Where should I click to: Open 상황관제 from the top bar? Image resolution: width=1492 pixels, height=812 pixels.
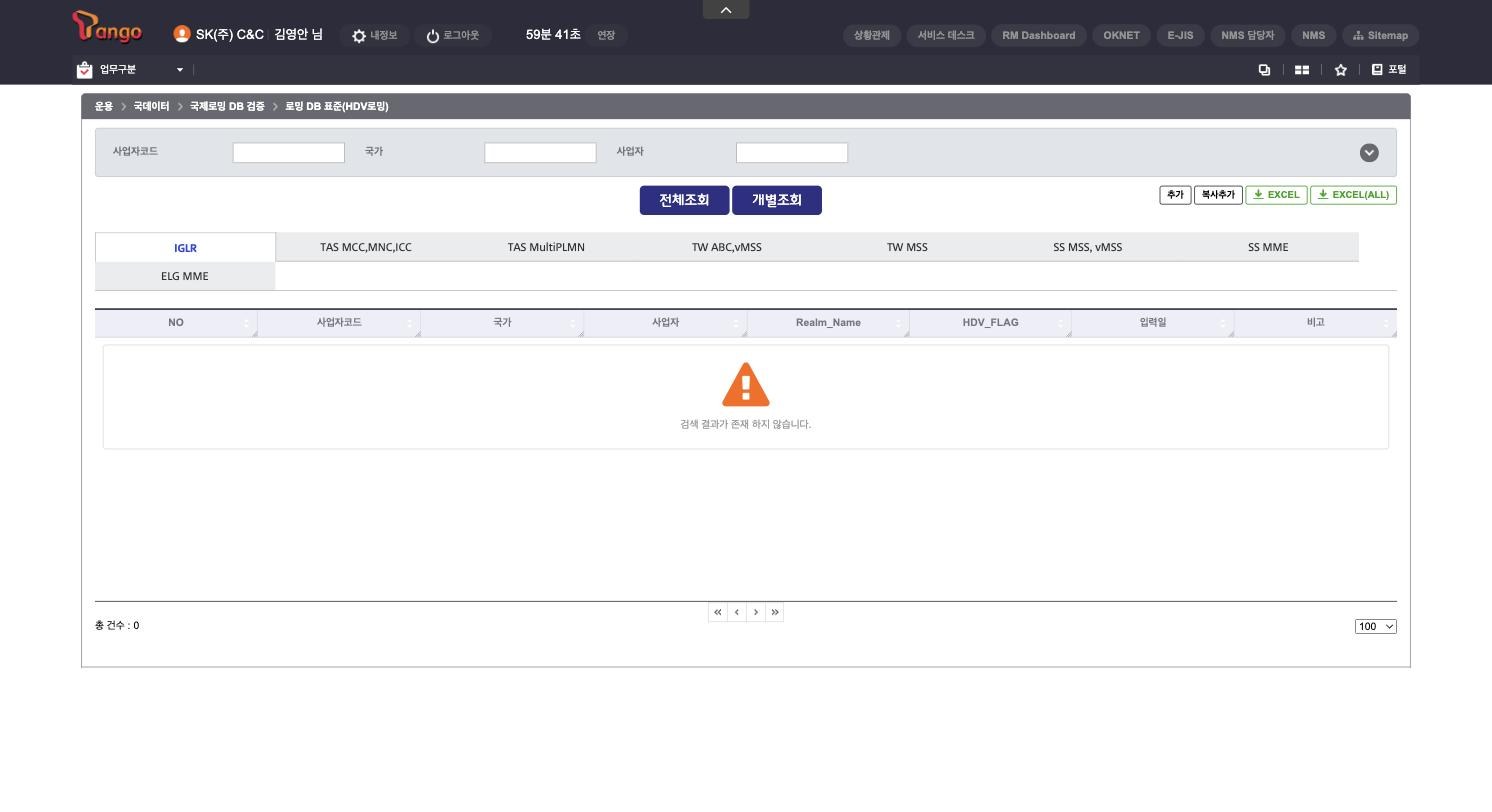coord(872,35)
